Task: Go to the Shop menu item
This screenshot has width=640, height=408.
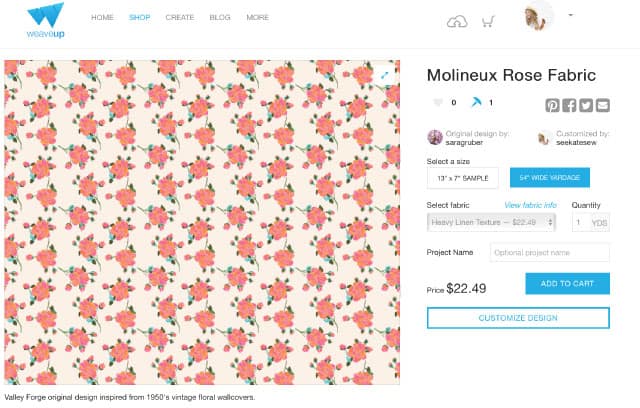Action: pos(140,18)
